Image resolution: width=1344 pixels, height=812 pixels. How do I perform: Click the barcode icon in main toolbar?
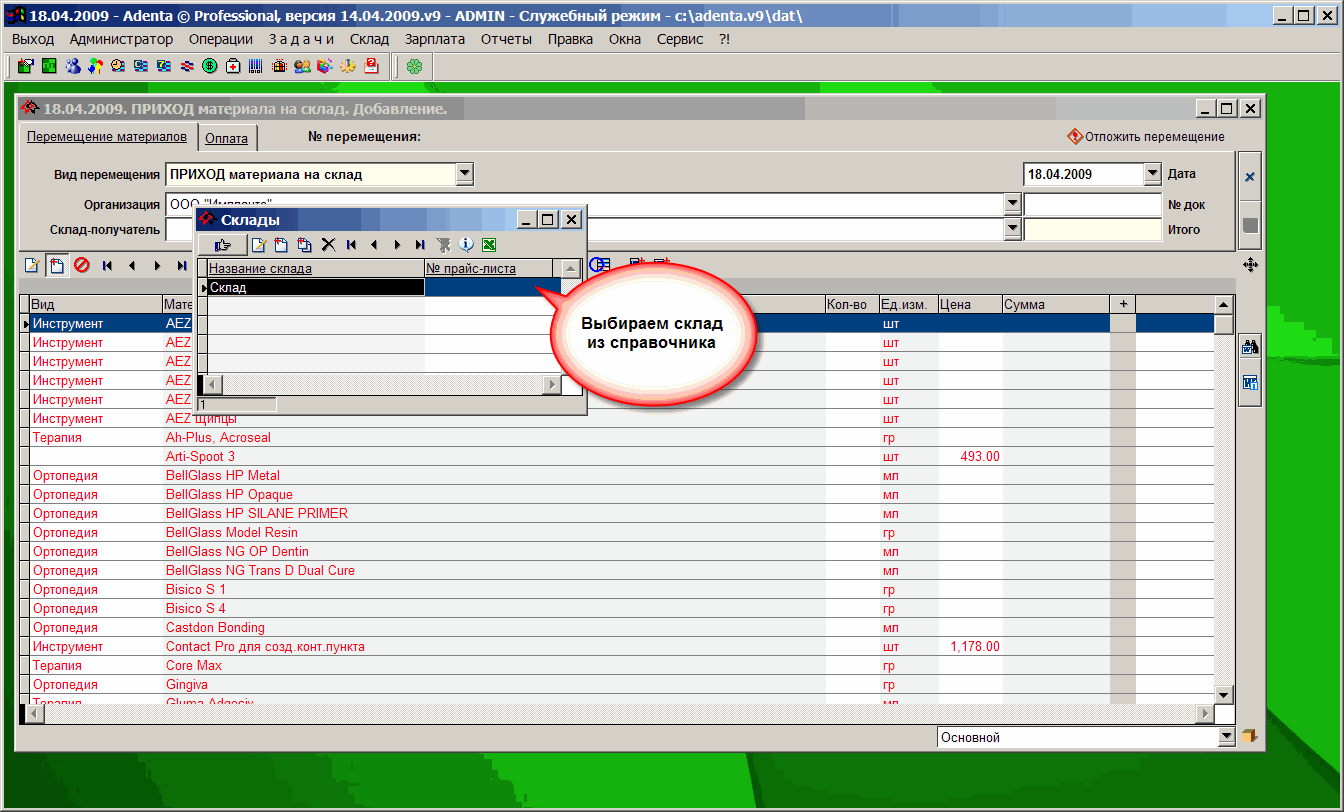click(256, 66)
